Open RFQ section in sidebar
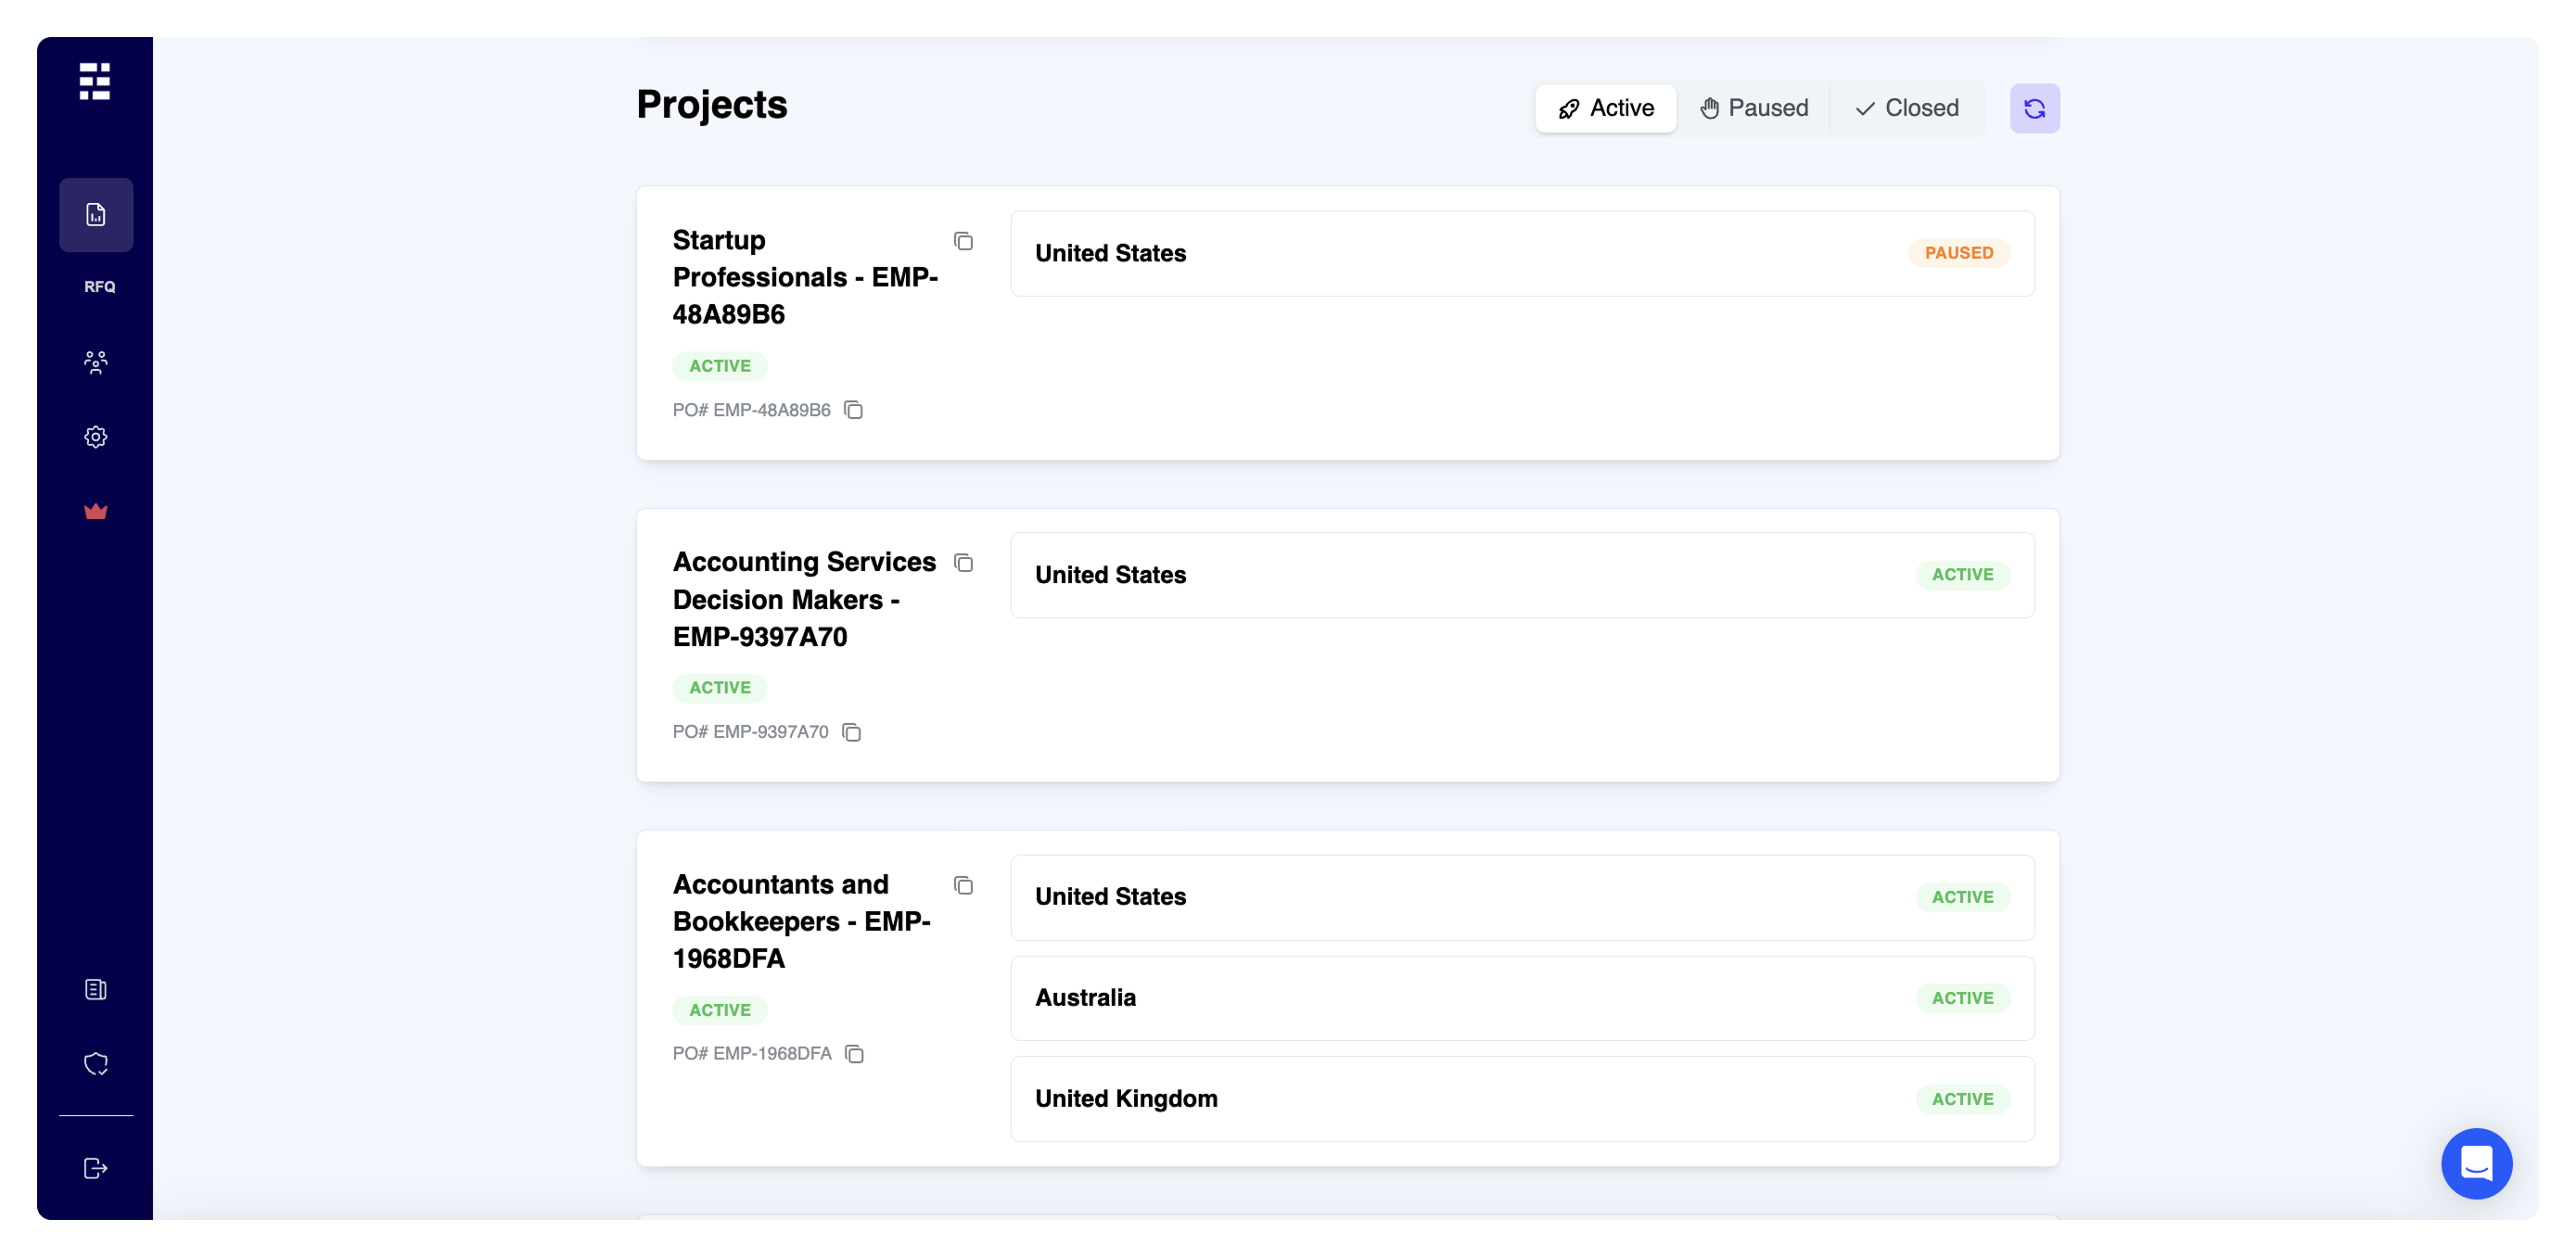 click(99, 287)
